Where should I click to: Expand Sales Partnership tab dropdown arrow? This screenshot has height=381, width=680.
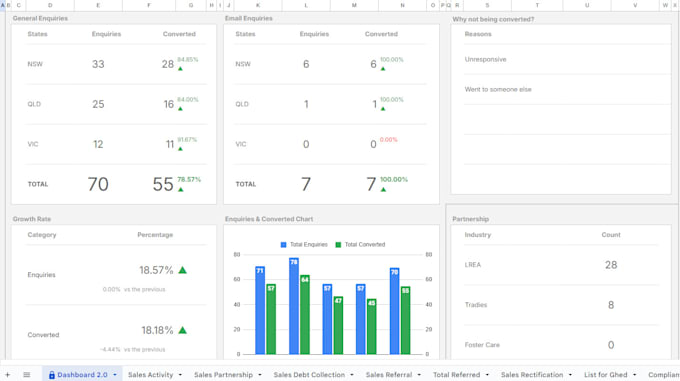[x=260, y=375]
